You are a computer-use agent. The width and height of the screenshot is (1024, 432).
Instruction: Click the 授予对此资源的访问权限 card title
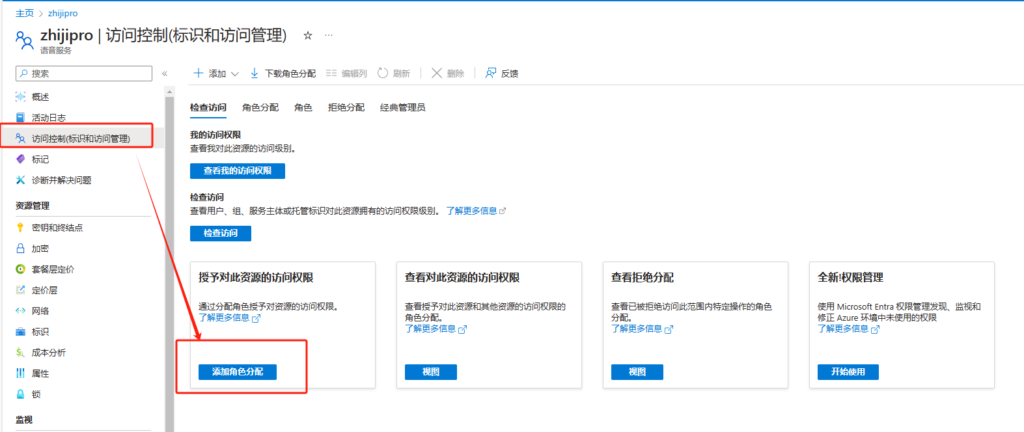[x=256, y=278]
